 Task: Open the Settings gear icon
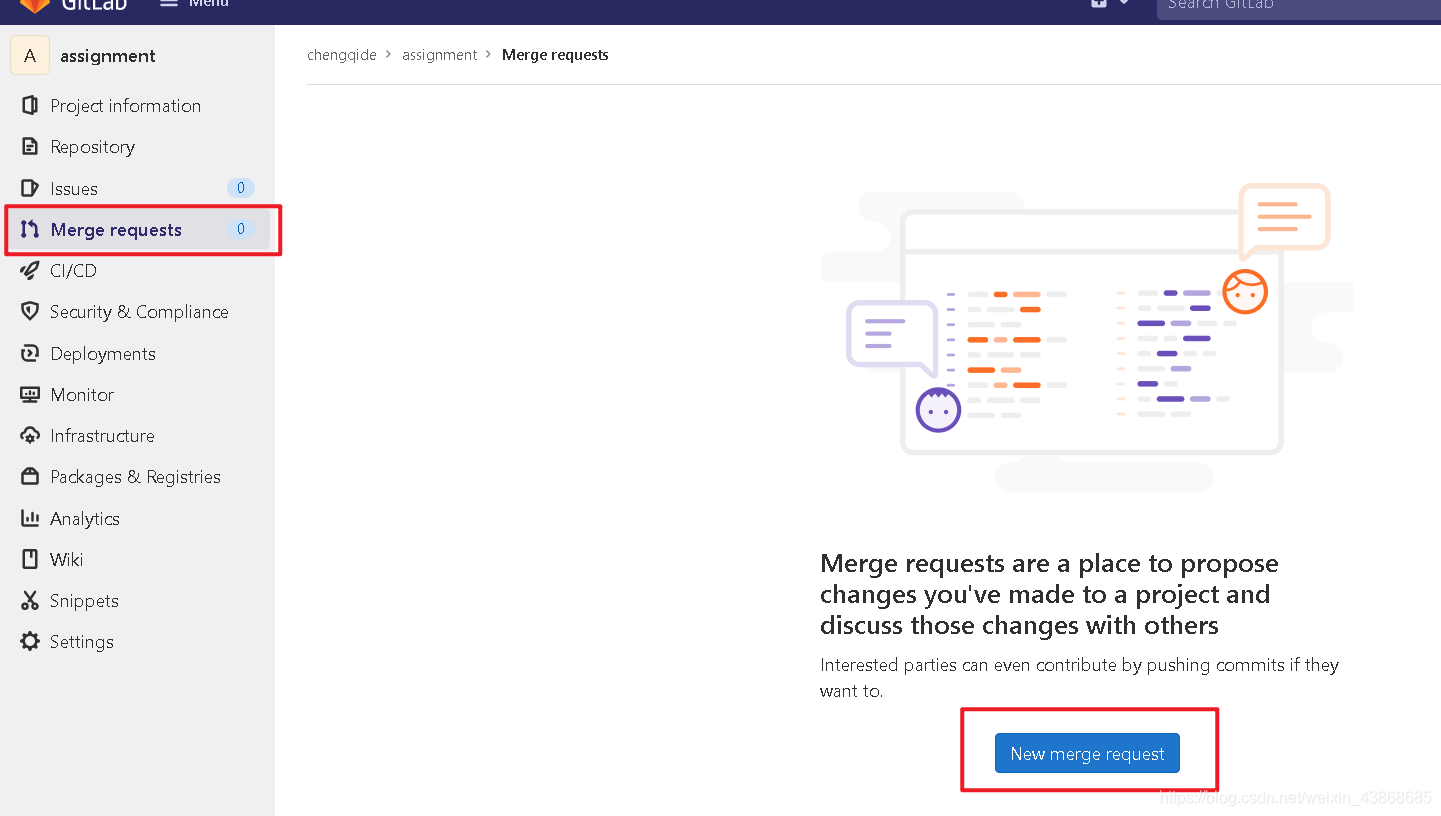click(30, 641)
